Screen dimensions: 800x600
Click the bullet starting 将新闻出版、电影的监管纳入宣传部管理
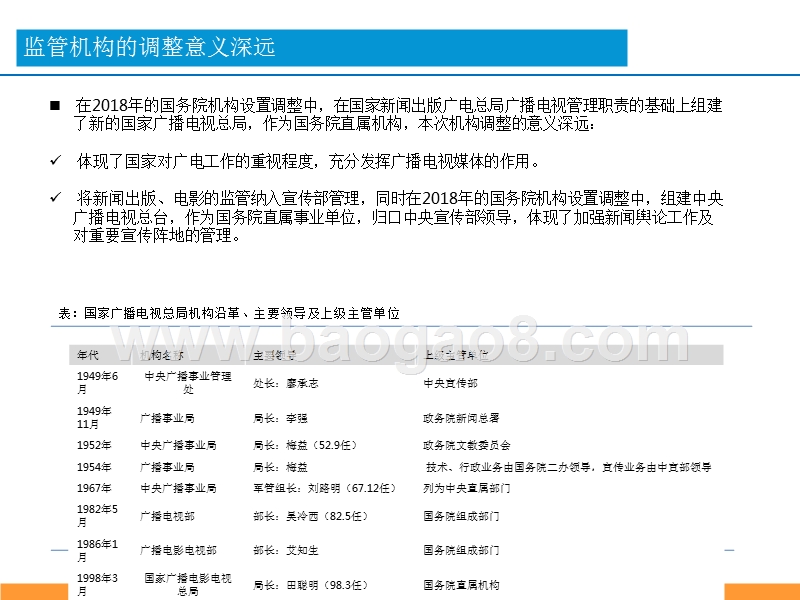[398, 216]
